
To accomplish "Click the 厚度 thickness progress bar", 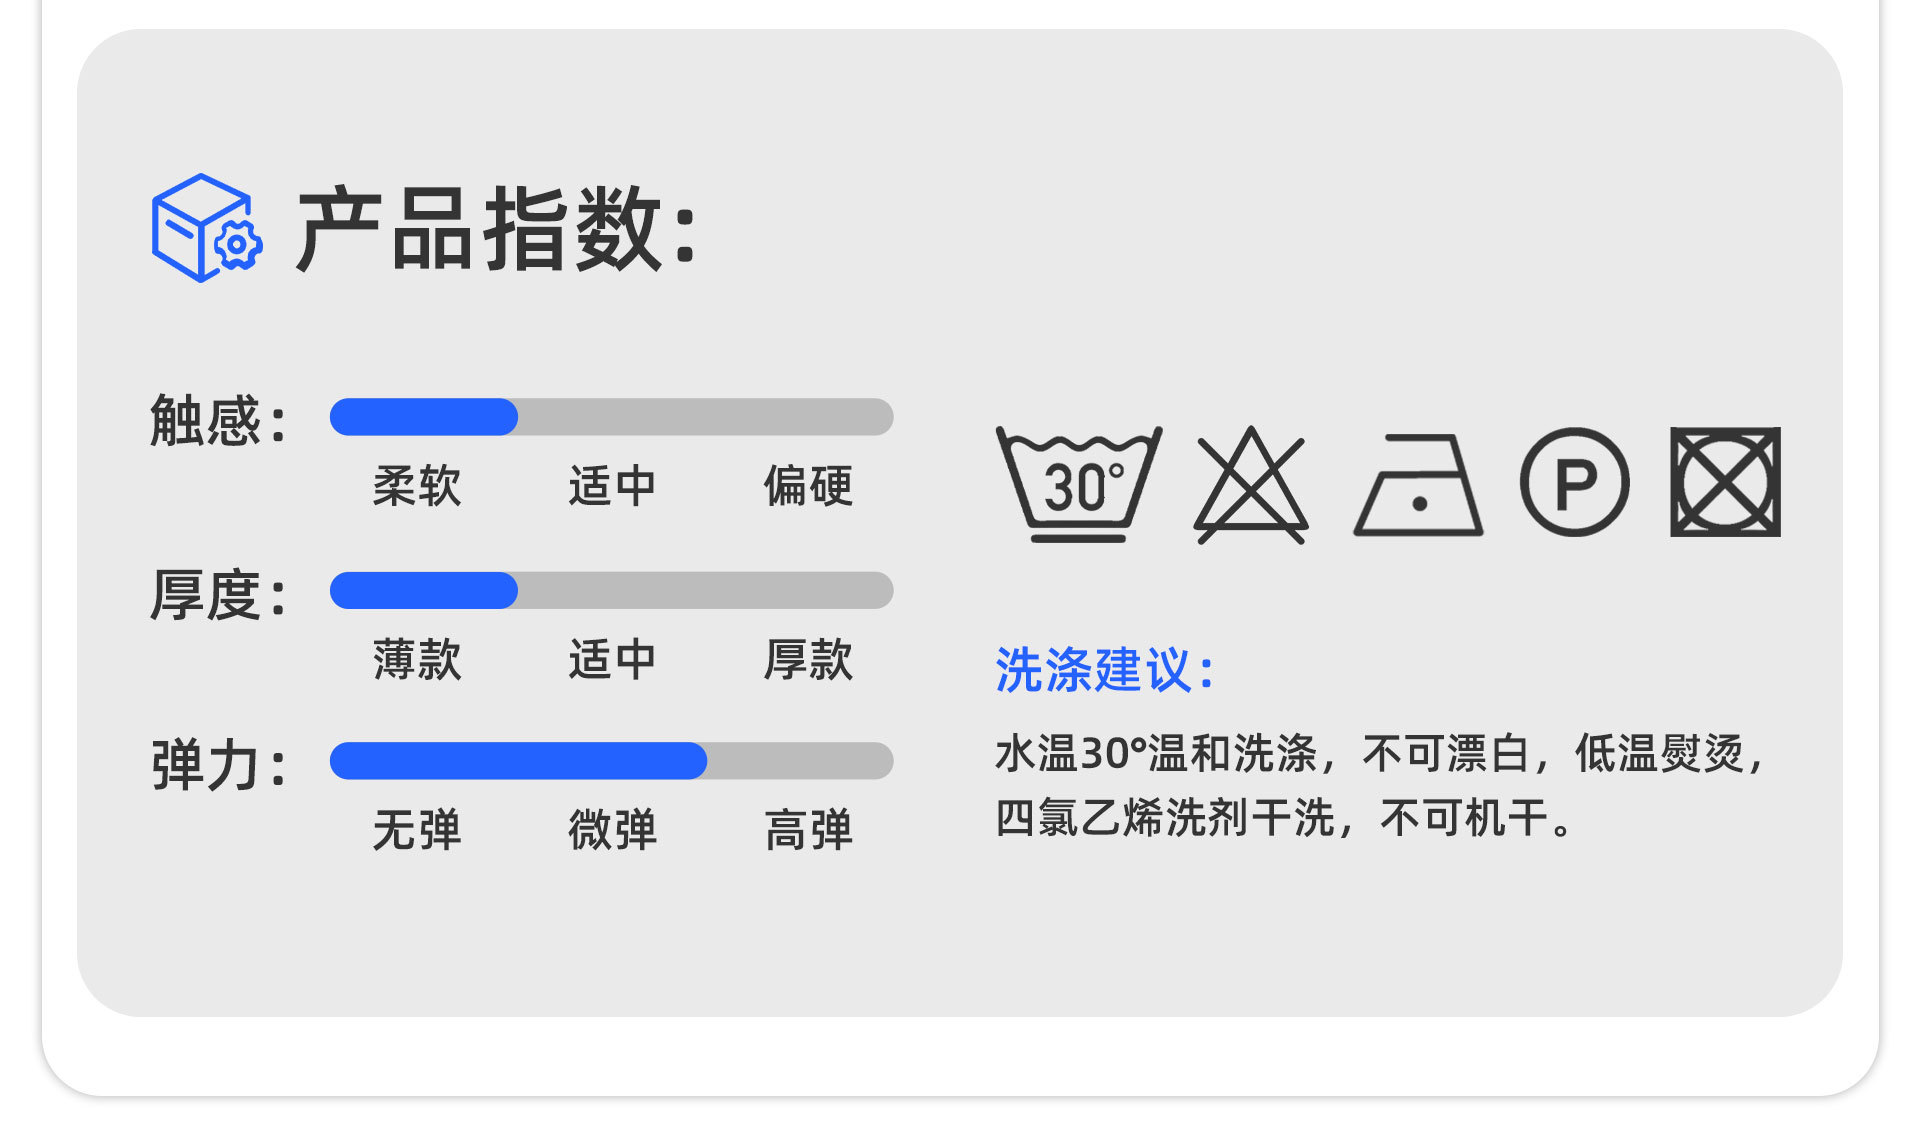I will [x=611, y=590].
